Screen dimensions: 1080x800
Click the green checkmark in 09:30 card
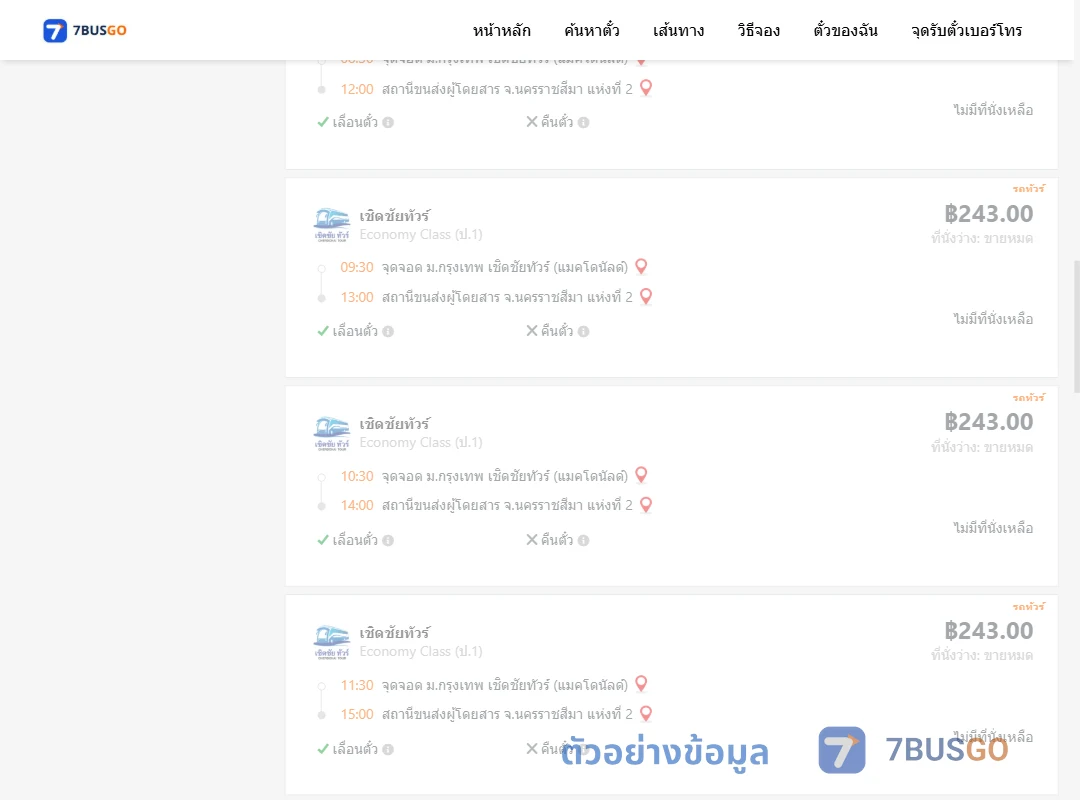click(x=323, y=331)
